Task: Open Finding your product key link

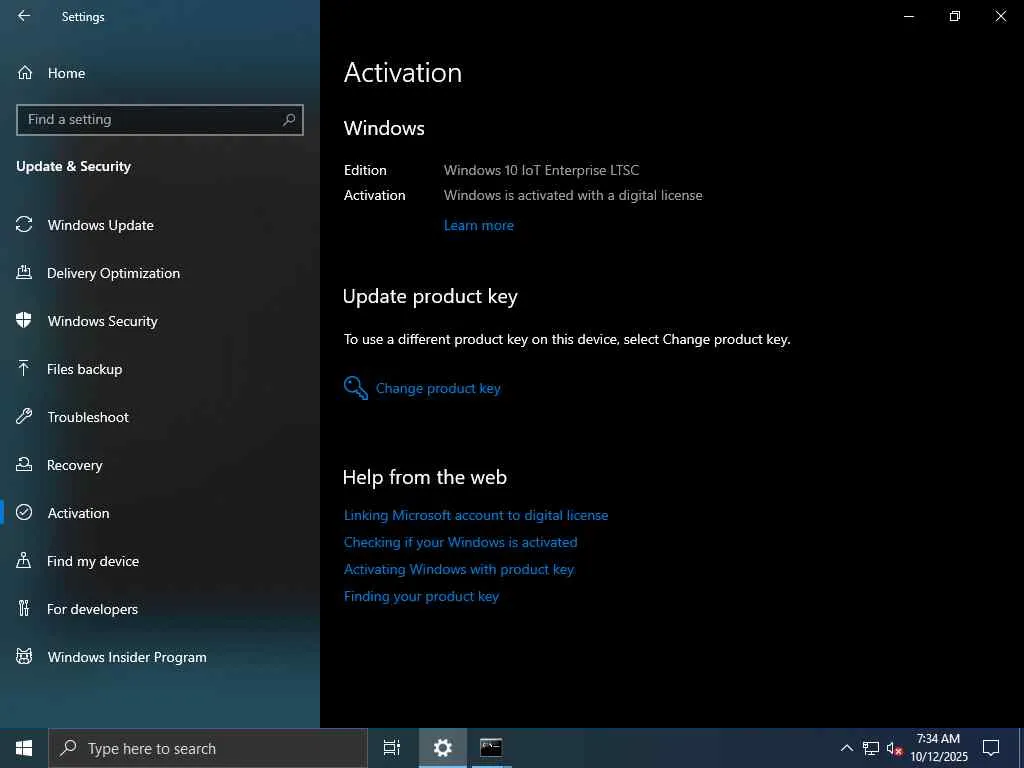Action: coord(421,596)
